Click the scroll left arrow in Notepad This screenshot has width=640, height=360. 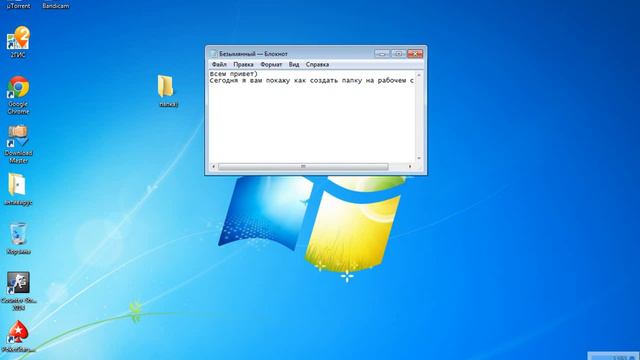pyautogui.click(x=213, y=167)
